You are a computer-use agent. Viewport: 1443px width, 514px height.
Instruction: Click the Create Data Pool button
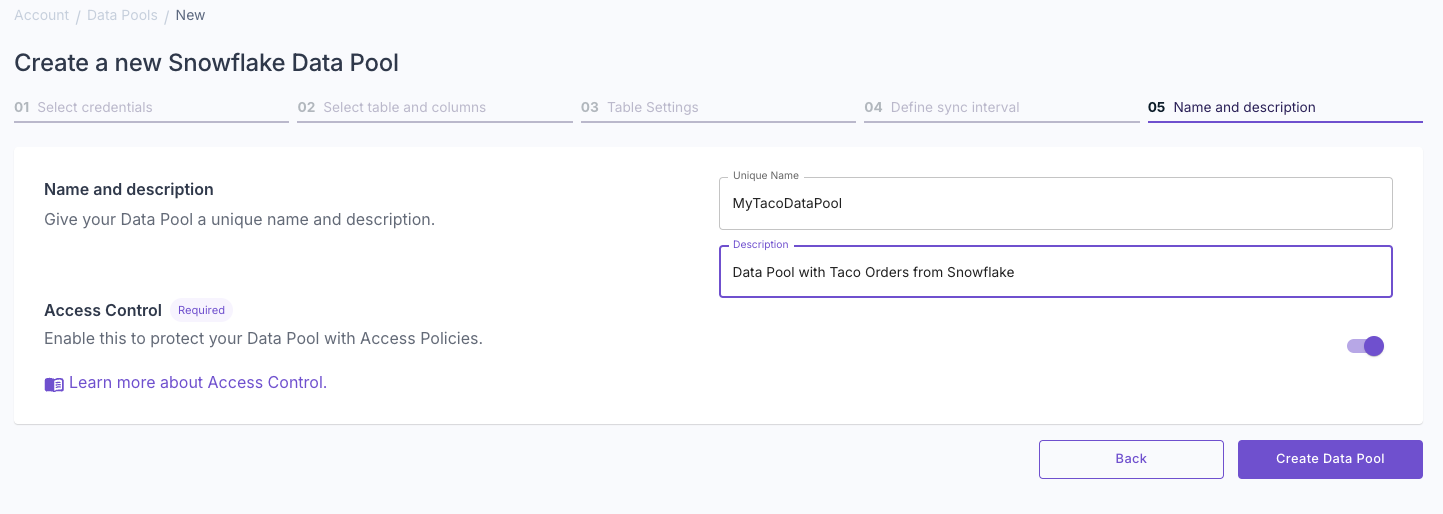pyautogui.click(x=1330, y=459)
